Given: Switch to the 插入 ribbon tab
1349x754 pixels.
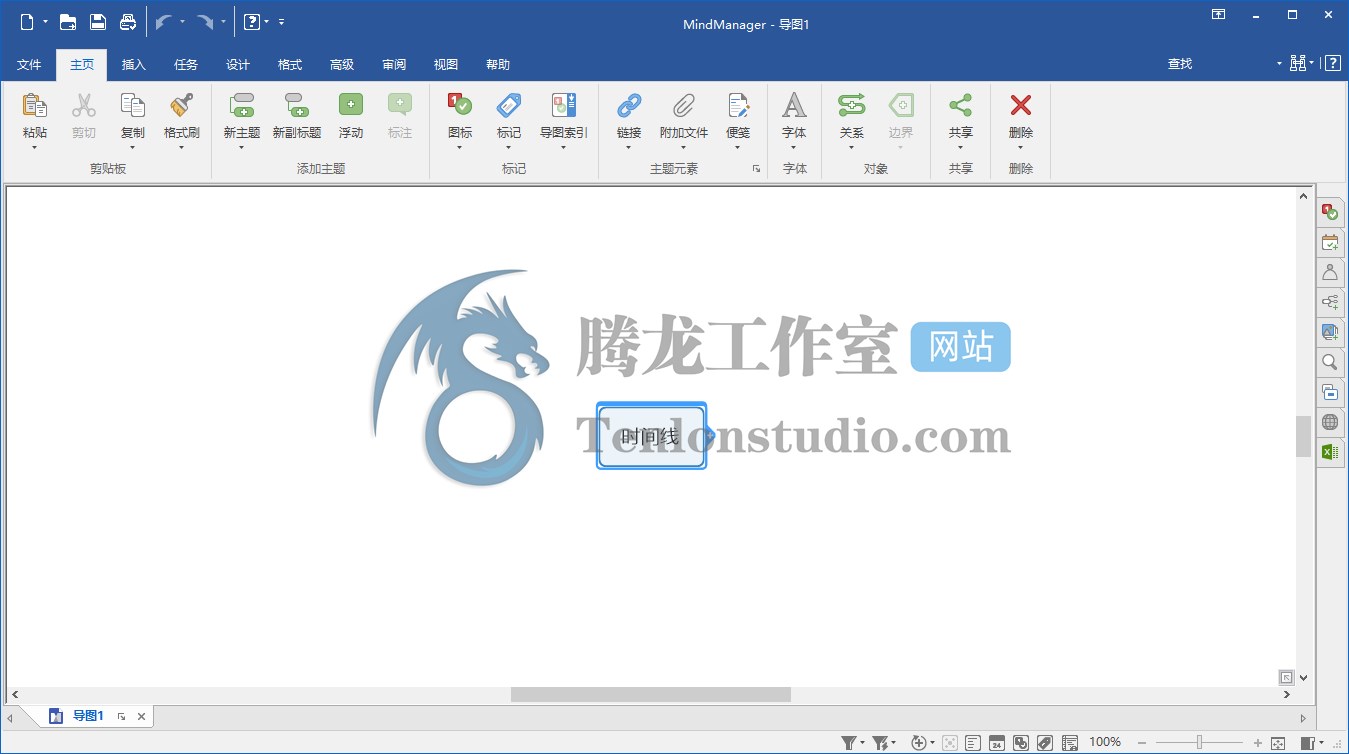Looking at the screenshot, I should coord(133,64).
